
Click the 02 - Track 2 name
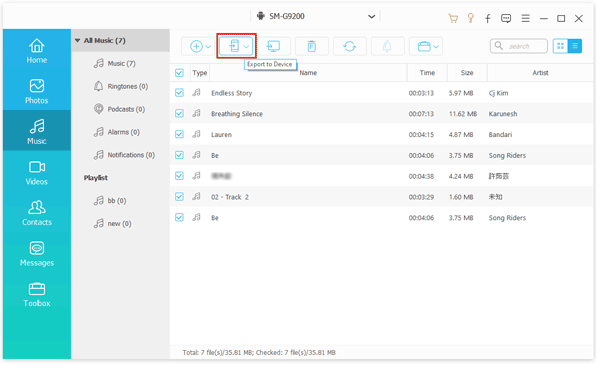pos(230,197)
